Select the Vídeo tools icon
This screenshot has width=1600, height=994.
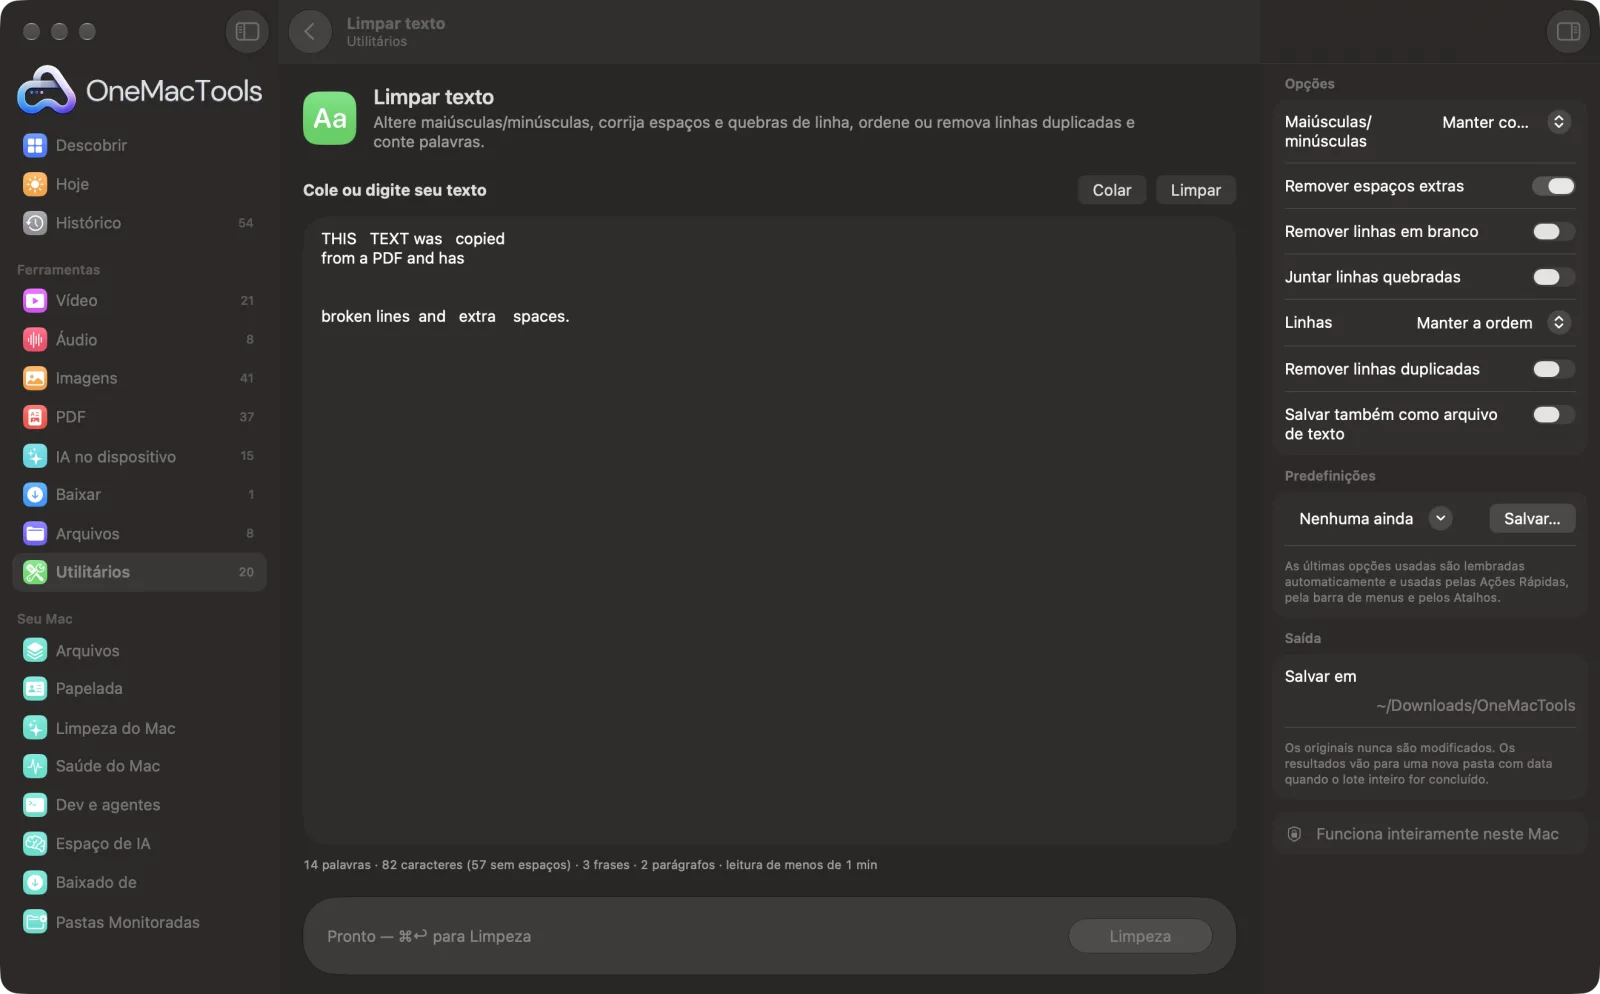tap(35, 300)
